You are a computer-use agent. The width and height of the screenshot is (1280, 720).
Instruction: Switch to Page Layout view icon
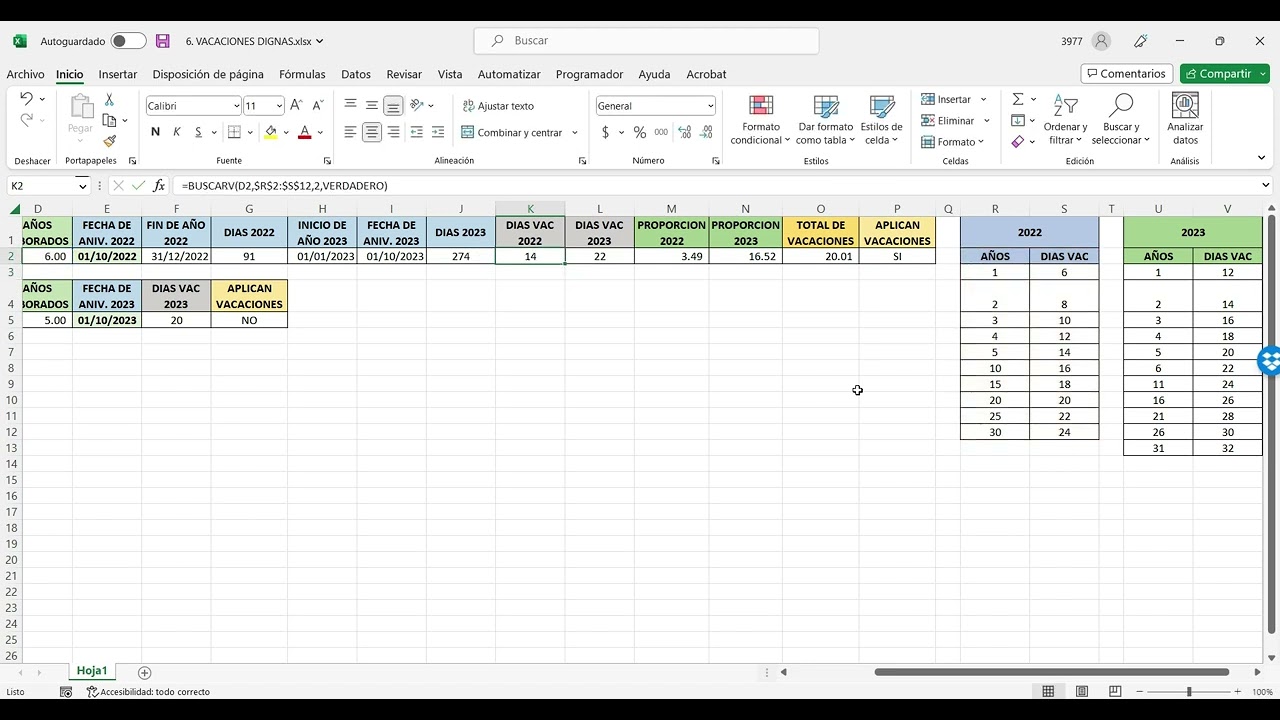(1082, 692)
